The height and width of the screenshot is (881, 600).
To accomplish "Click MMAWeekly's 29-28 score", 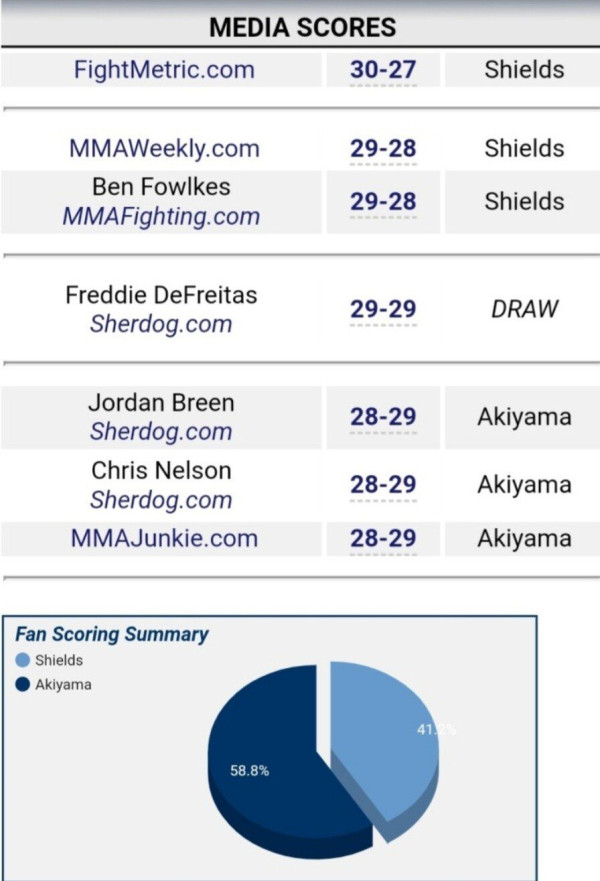I will 383,148.
